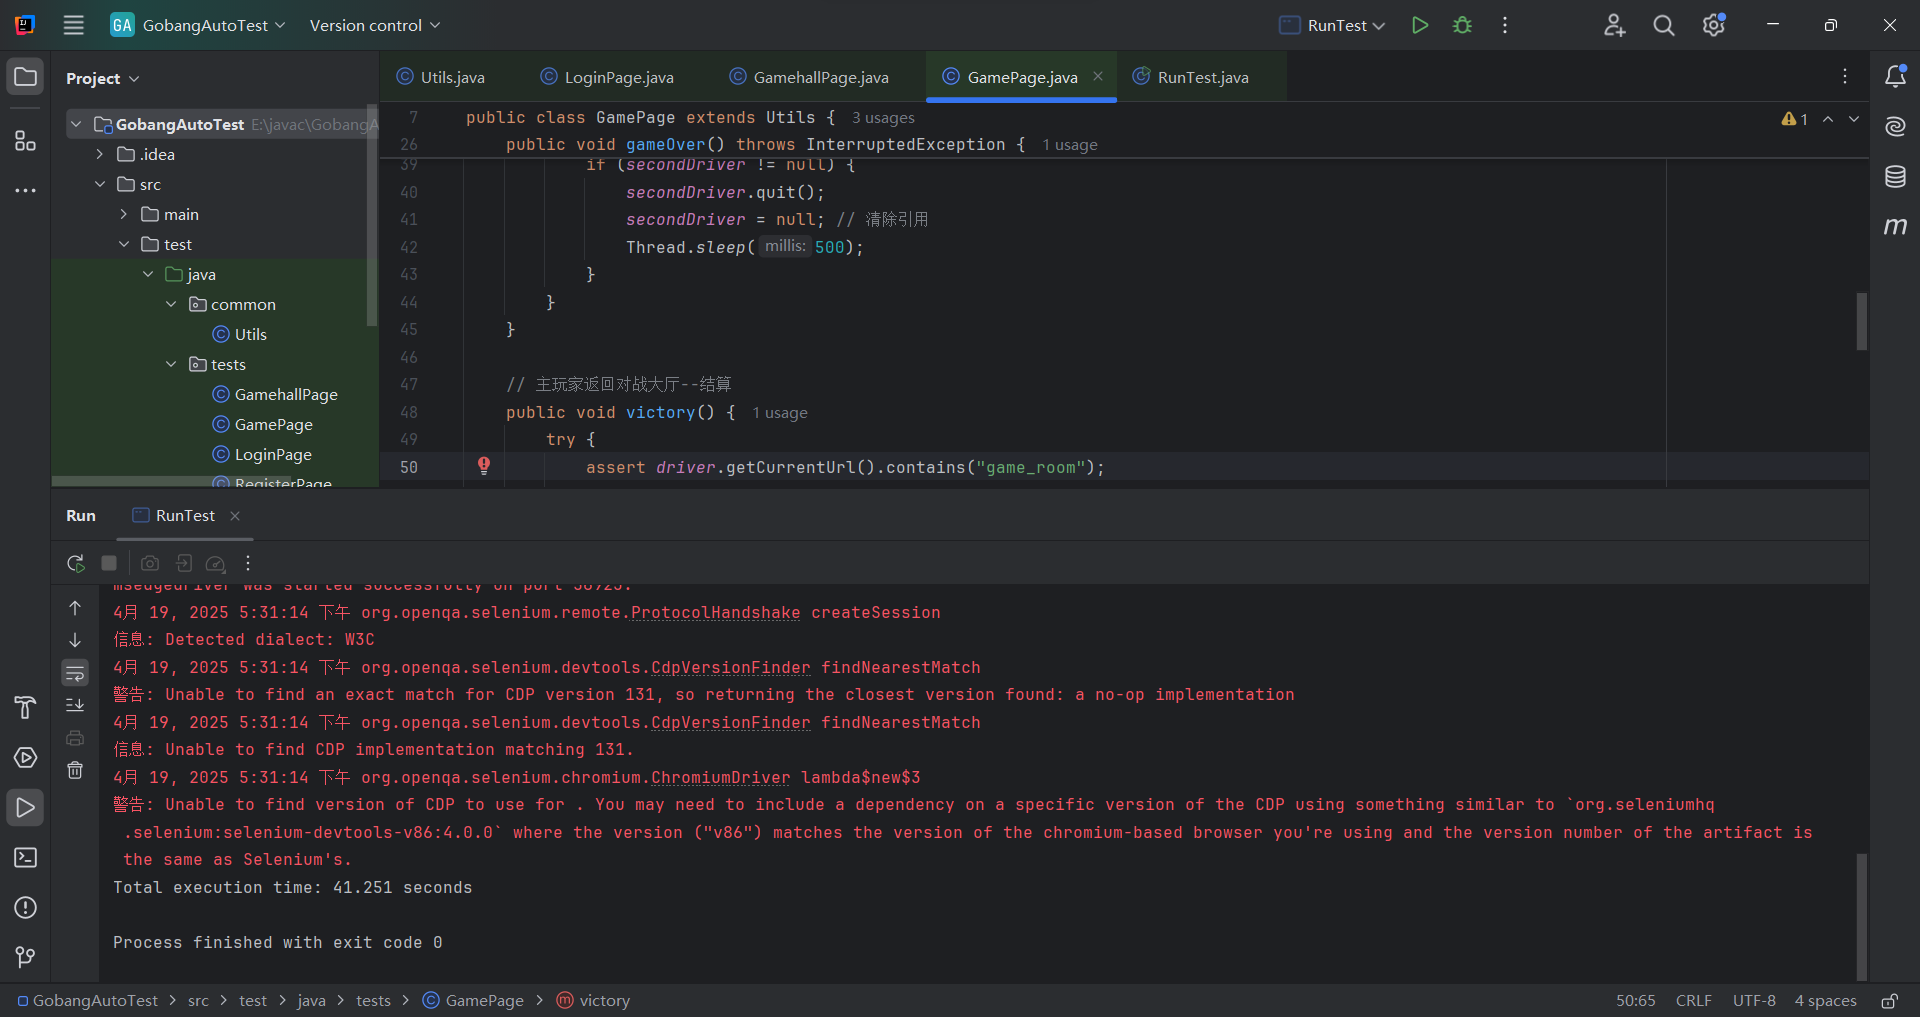Click the 3 usages hint for GamePage

883,118
